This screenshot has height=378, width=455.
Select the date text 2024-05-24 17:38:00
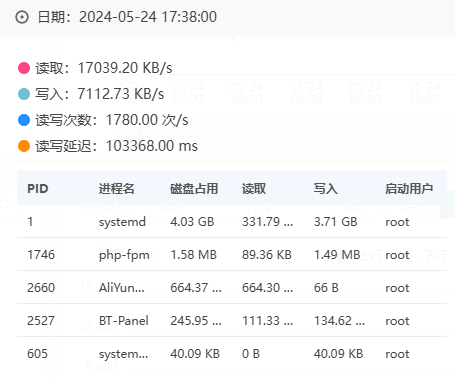(148, 17)
